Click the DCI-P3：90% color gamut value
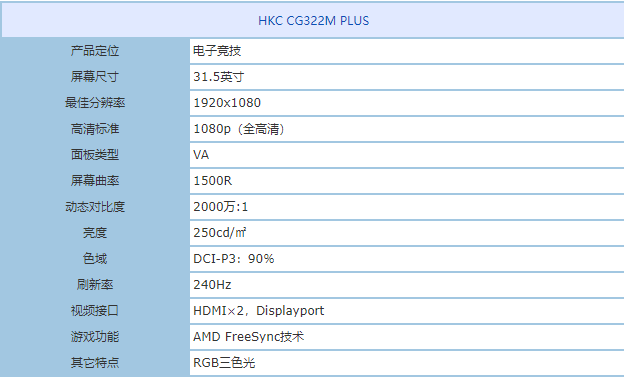This screenshot has height=377, width=624. (x=234, y=259)
